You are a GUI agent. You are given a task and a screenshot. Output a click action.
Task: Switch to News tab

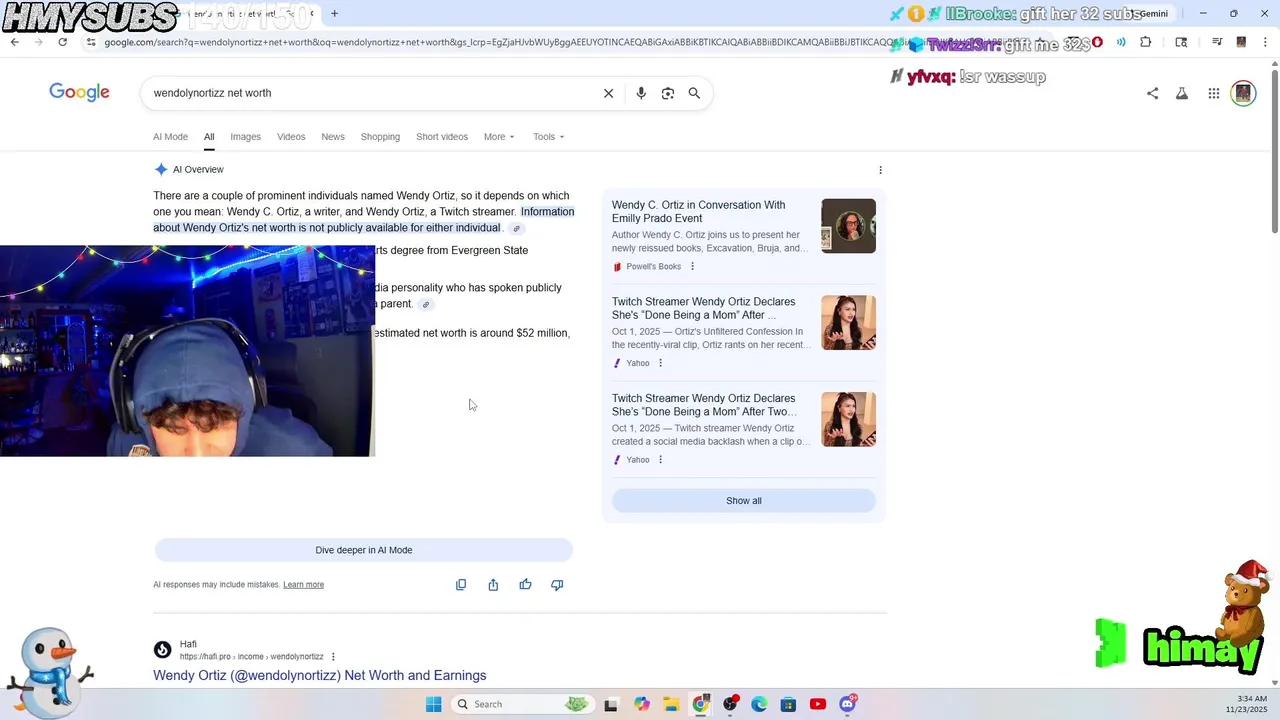tap(333, 137)
